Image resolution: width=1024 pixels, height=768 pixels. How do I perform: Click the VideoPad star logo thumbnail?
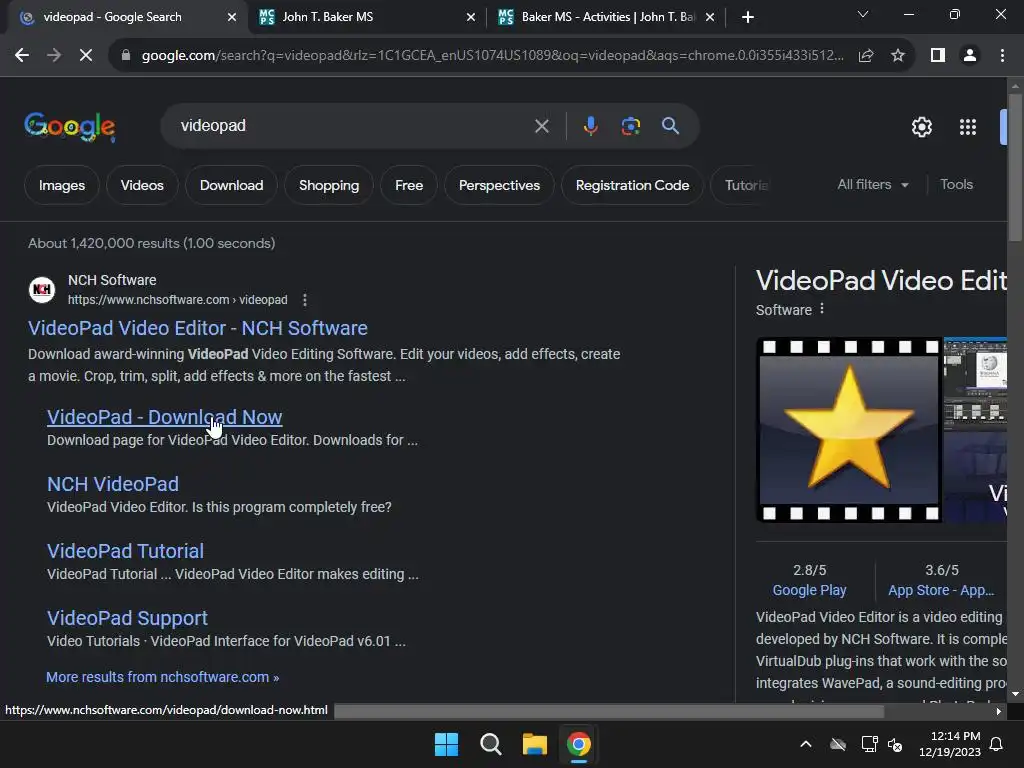849,430
